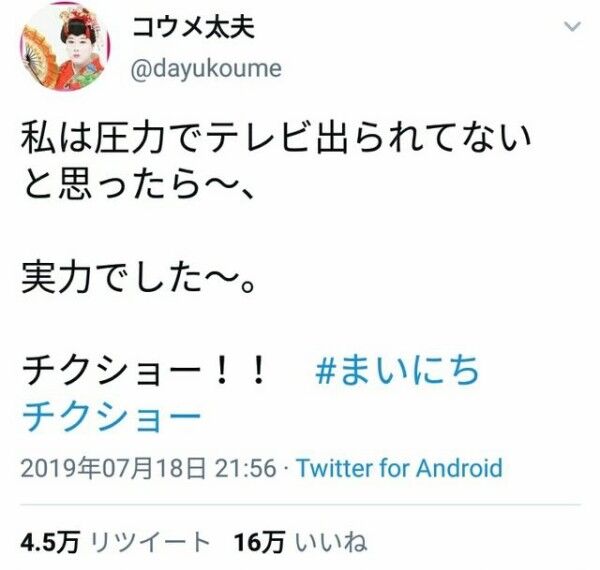
Task: Click the tweet line と思ったら〜、
Action: [138, 186]
